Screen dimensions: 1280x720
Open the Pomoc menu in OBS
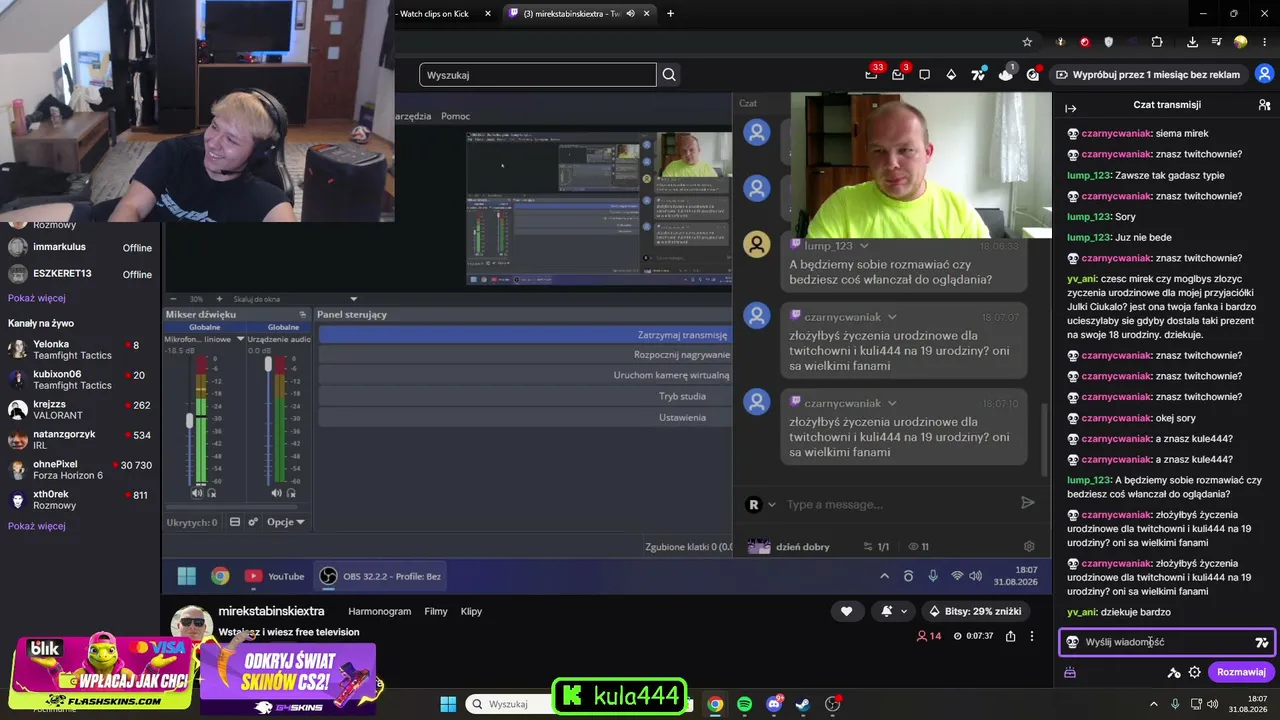[455, 116]
